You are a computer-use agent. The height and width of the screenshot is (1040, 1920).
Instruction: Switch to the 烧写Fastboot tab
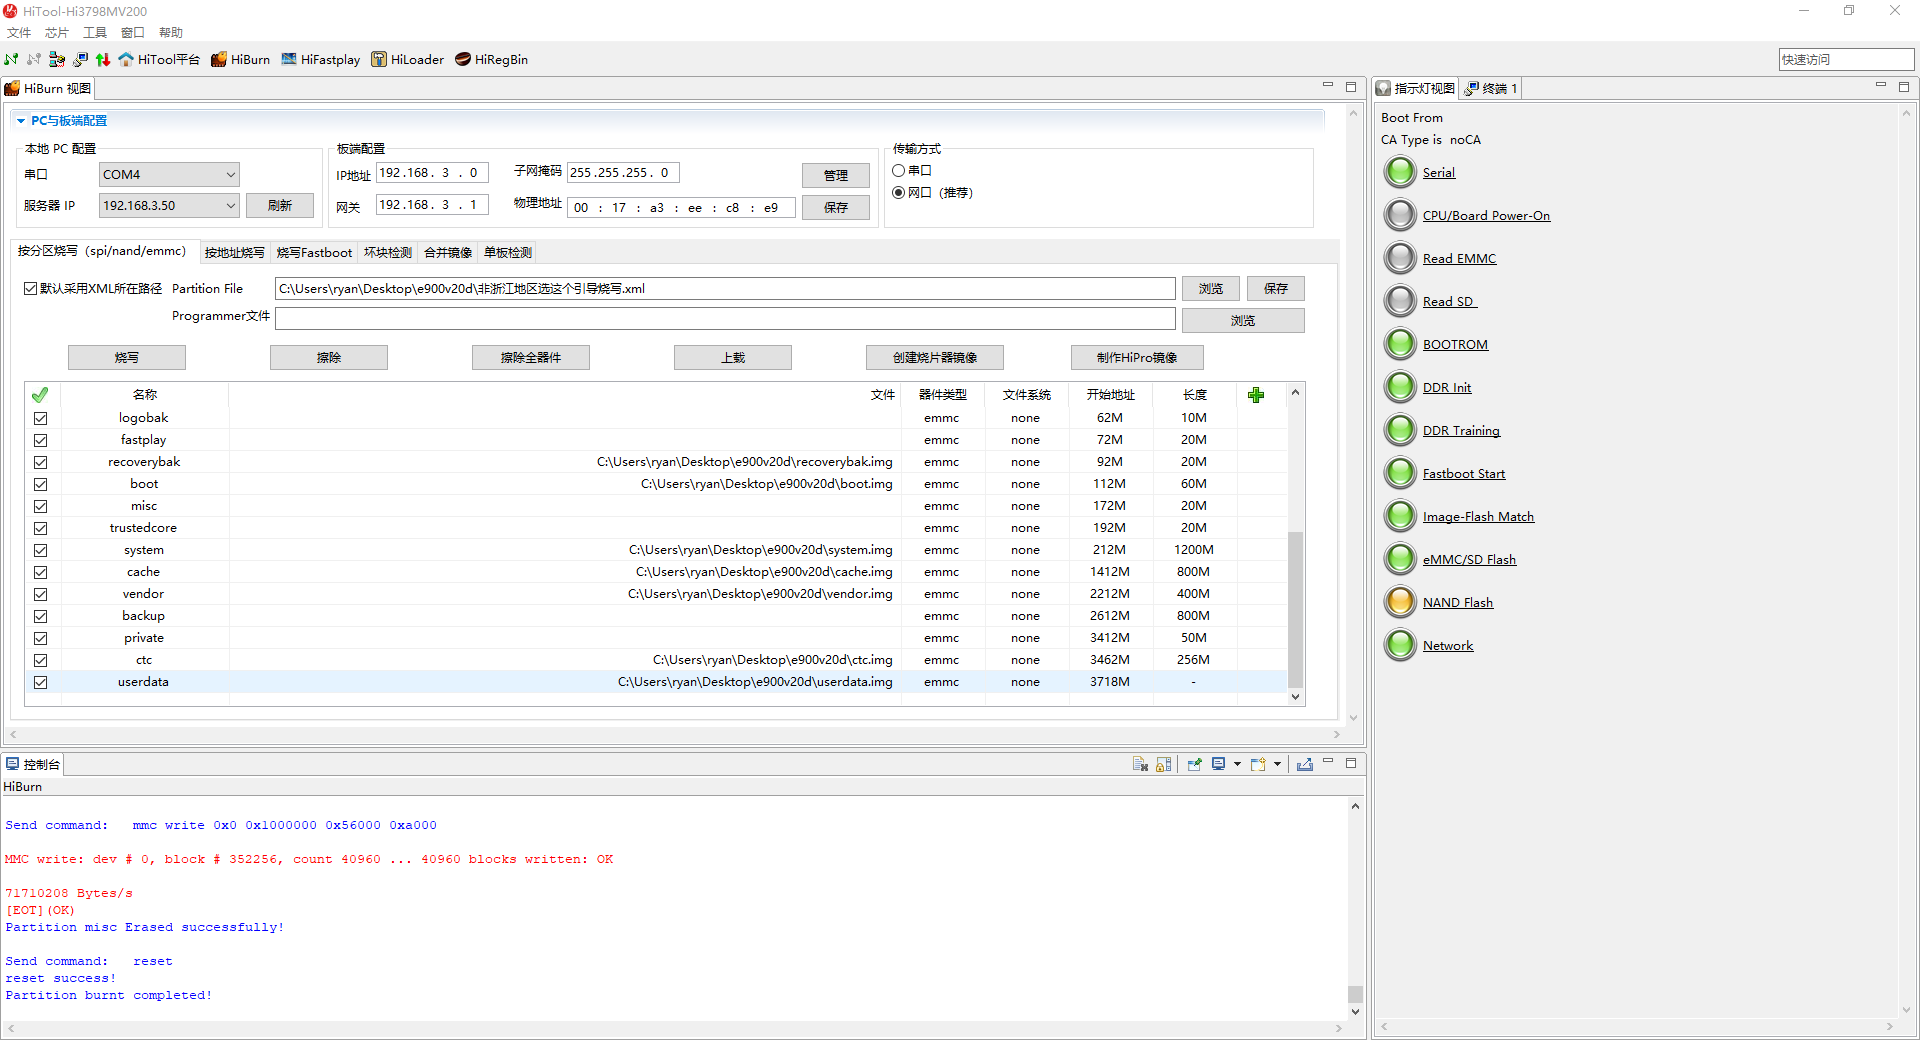pyautogui.click(x=314, y=252)
